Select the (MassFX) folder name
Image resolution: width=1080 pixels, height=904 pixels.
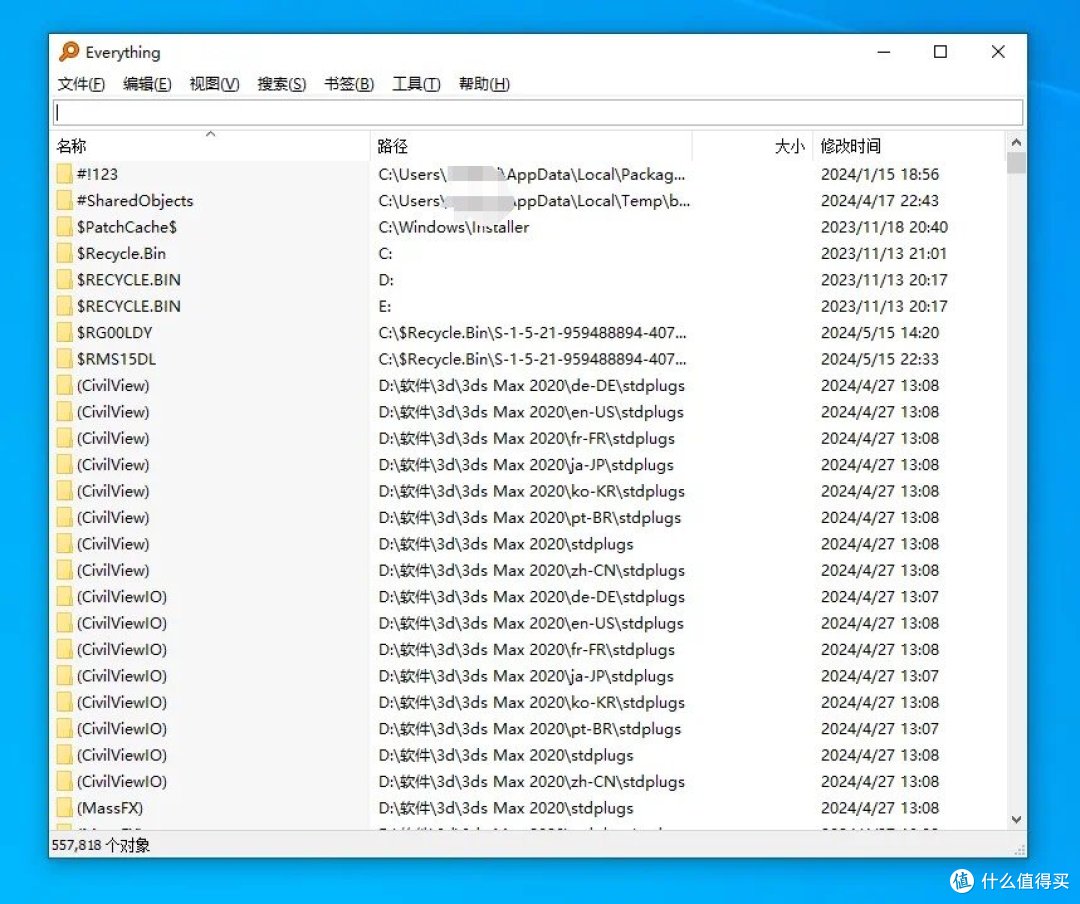pyautogui.click(x=110, y=808)
